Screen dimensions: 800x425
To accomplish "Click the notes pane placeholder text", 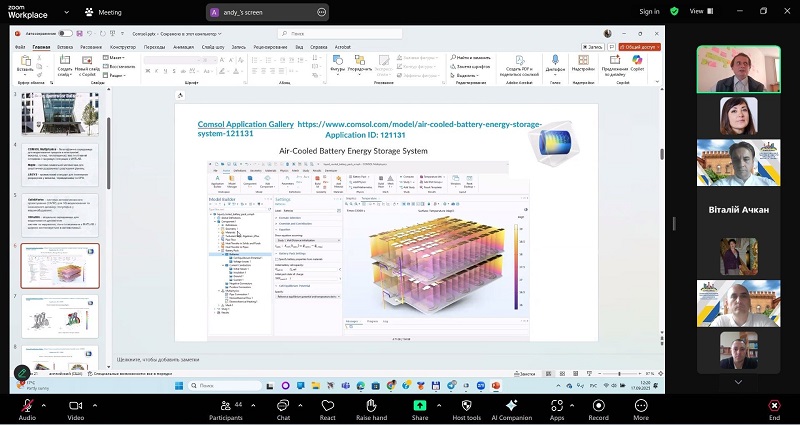I will coord(158,360).
